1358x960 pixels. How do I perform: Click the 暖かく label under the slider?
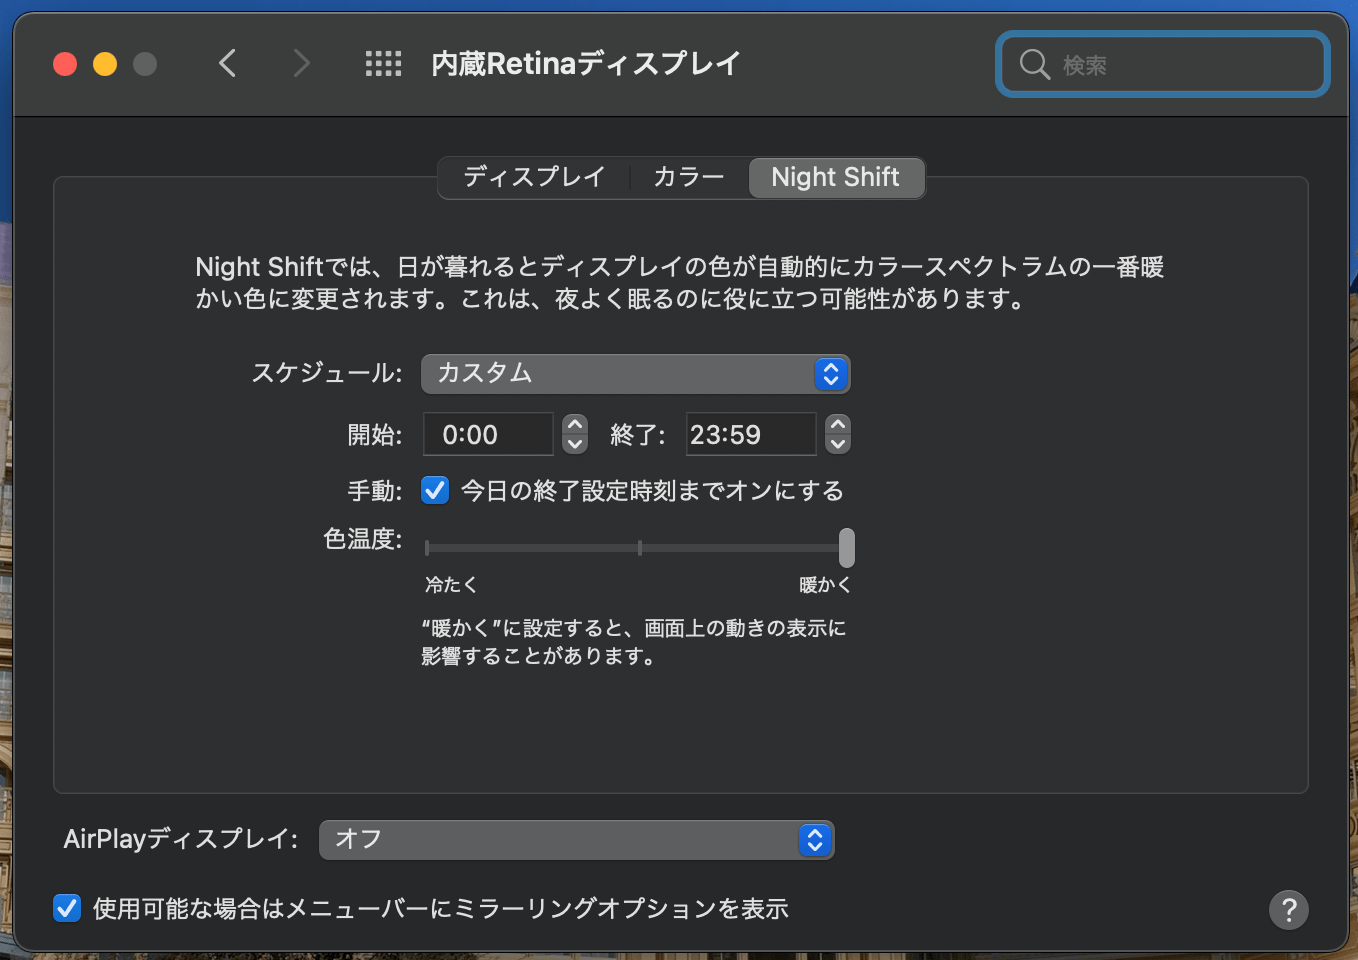pyautogui.click(x=825, y=585)
